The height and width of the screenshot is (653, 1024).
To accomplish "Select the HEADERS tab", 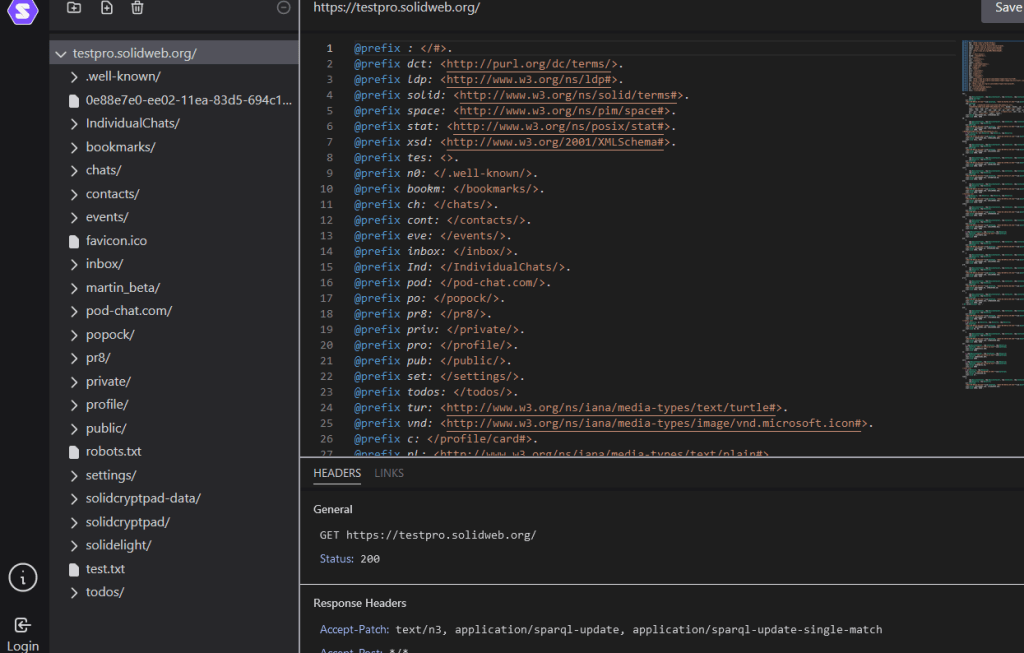I will (x=337, y=473).
